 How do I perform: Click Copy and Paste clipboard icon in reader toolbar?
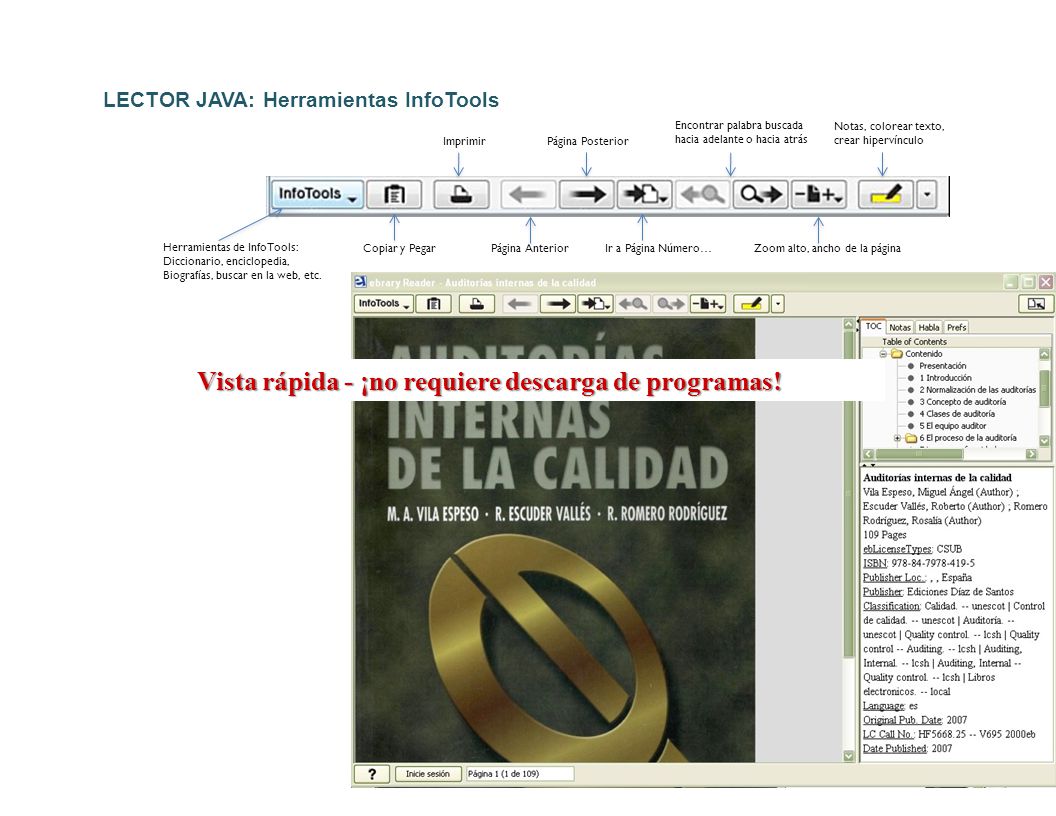coord(434,304)
